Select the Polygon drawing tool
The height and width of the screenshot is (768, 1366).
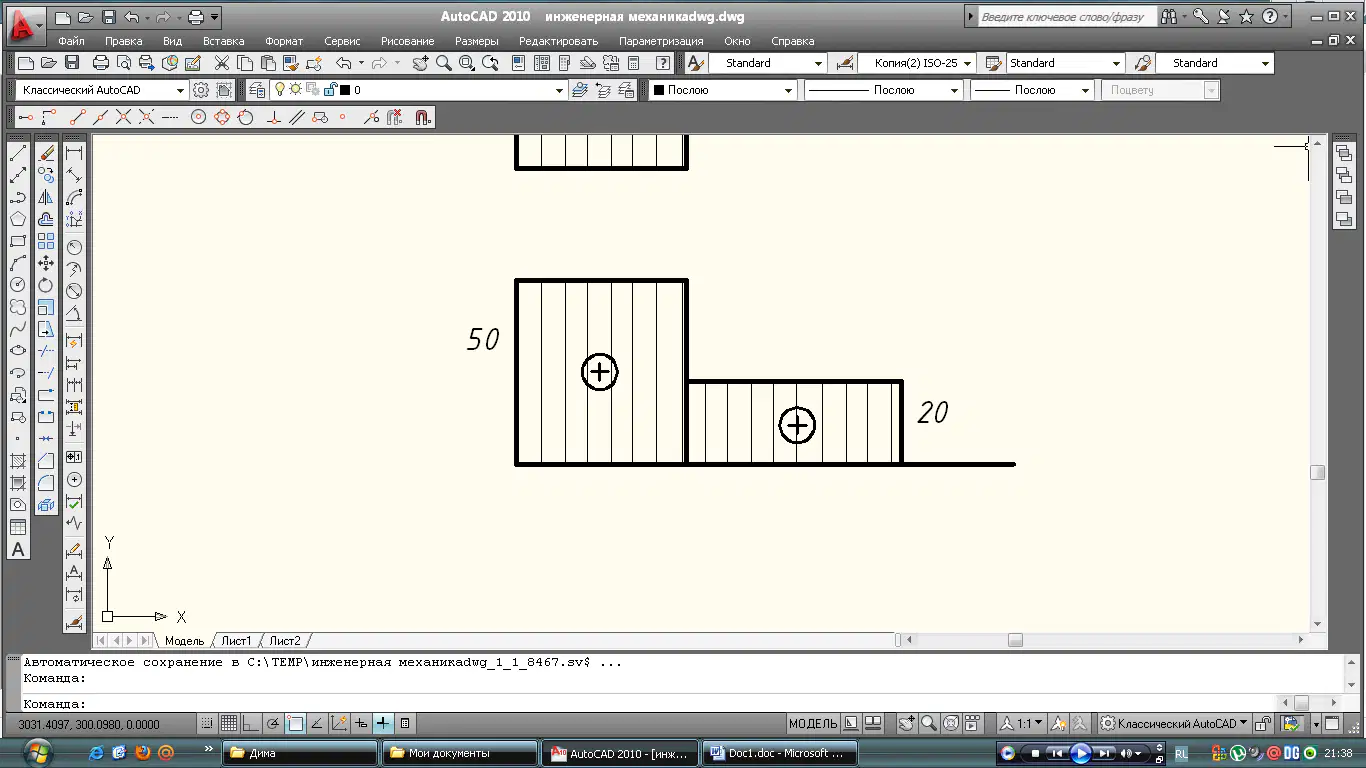[x=18, y=219]
